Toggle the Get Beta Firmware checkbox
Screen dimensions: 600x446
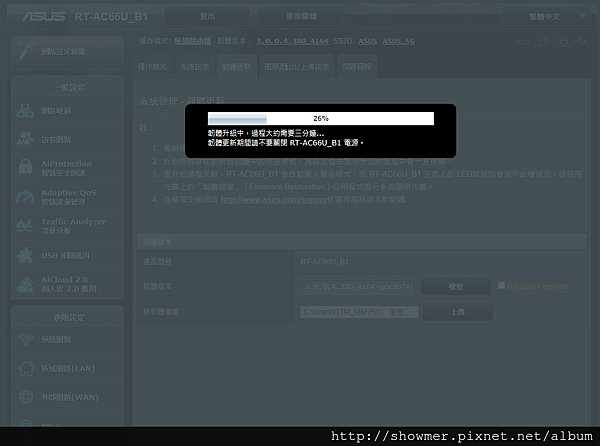(501, 285)
